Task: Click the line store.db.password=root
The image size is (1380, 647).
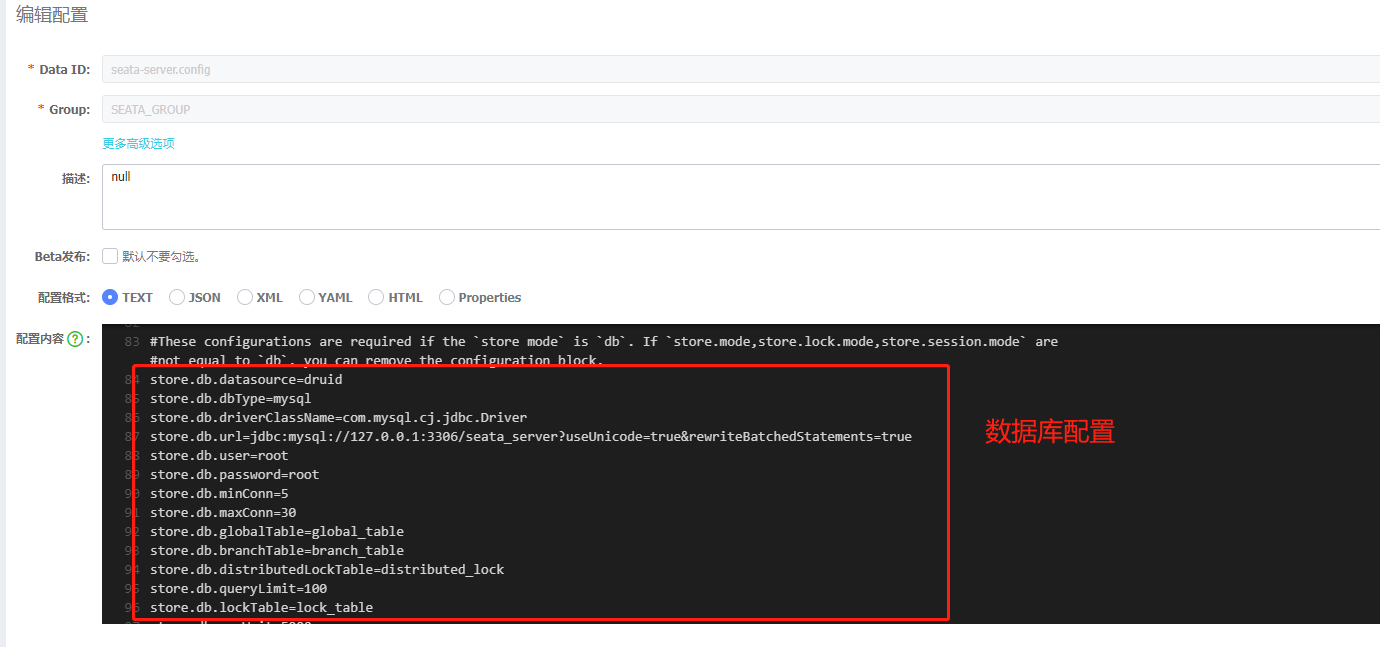Action: click(x=234, y=474)
